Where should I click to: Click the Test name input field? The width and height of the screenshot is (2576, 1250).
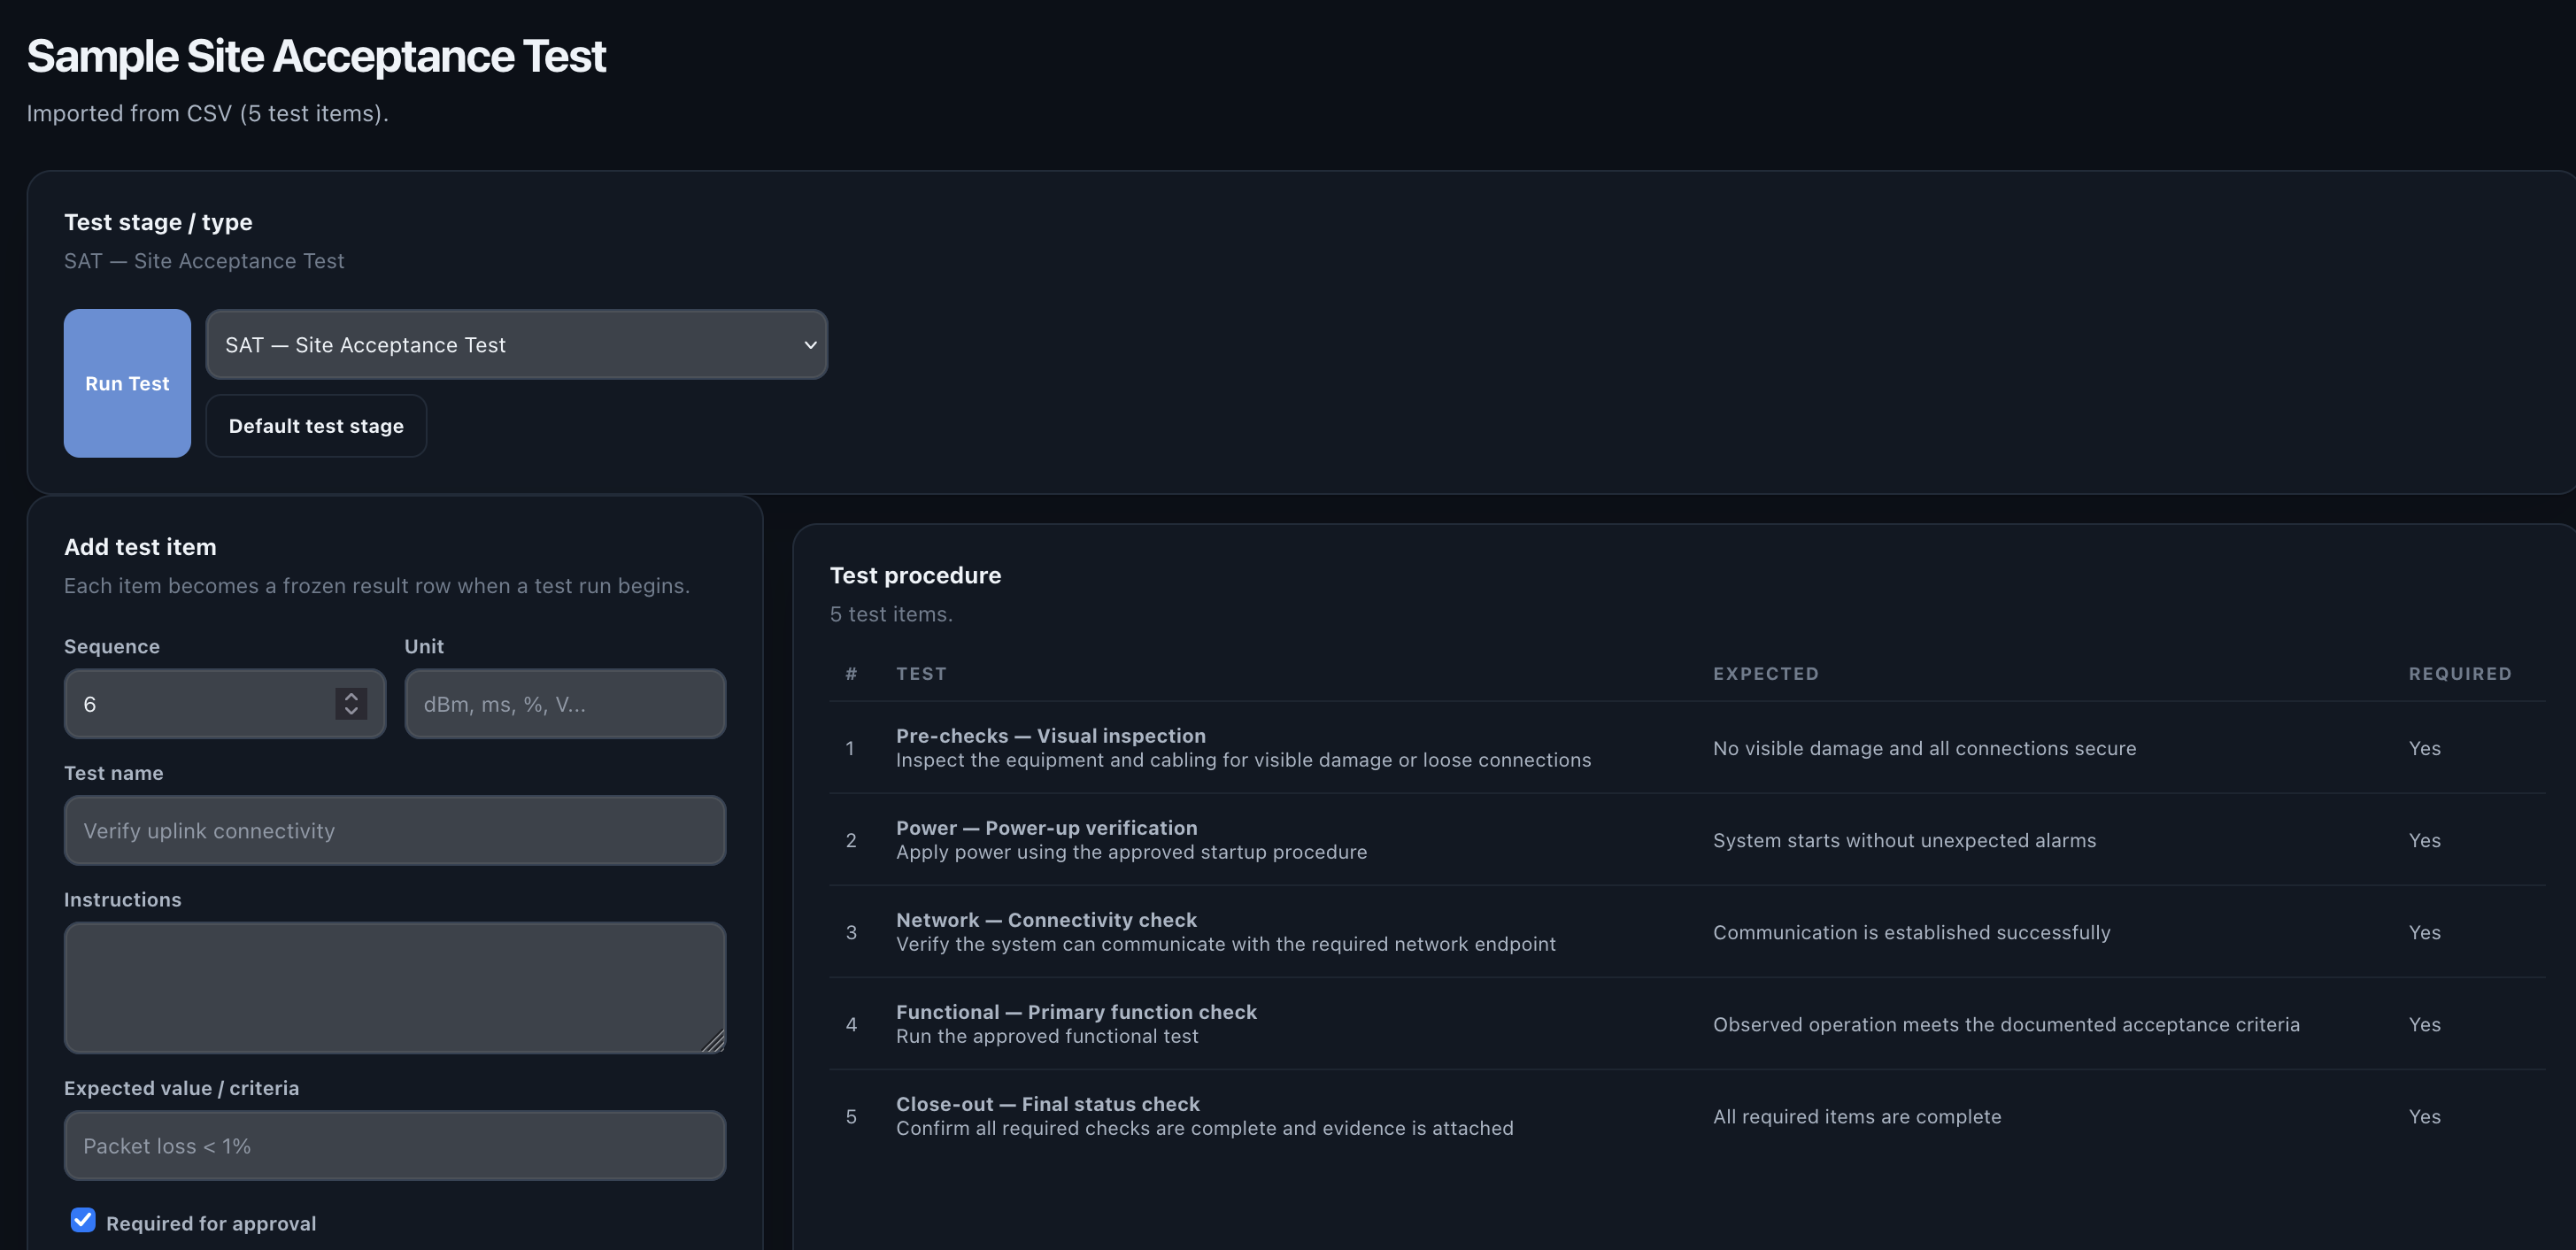(395, 831)
